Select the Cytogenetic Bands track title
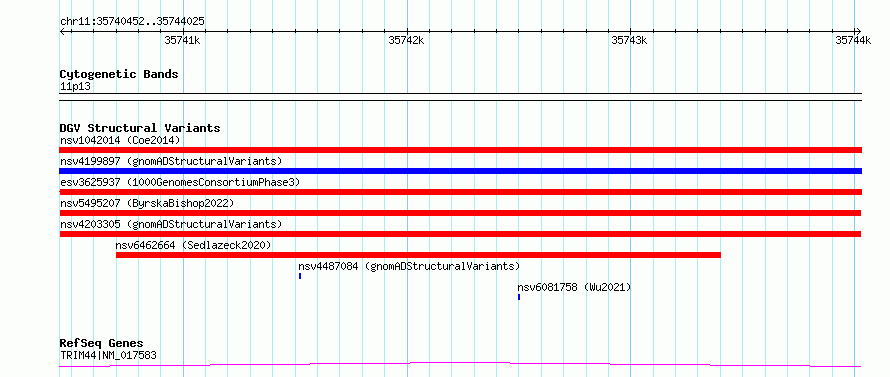This screenshot has height=377, width=890. (x=119, y=74)
